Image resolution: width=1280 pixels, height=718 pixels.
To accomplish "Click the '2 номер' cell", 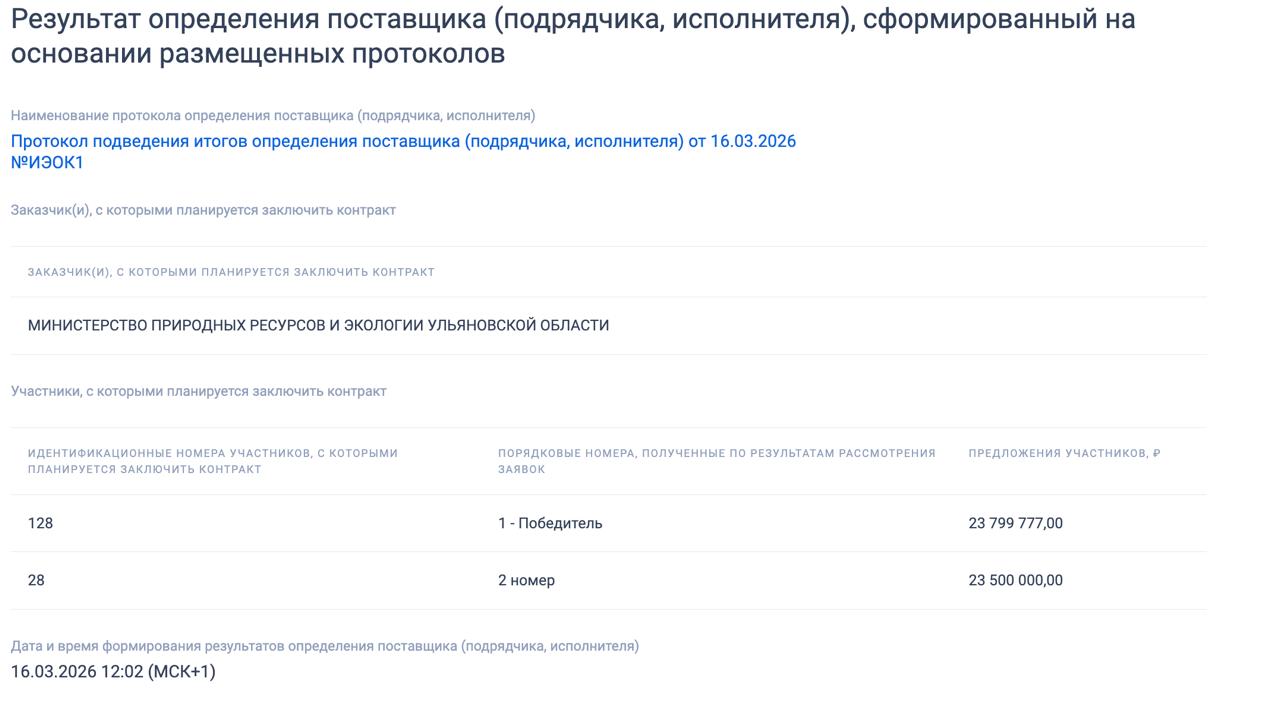I will [x=526, y=580].
